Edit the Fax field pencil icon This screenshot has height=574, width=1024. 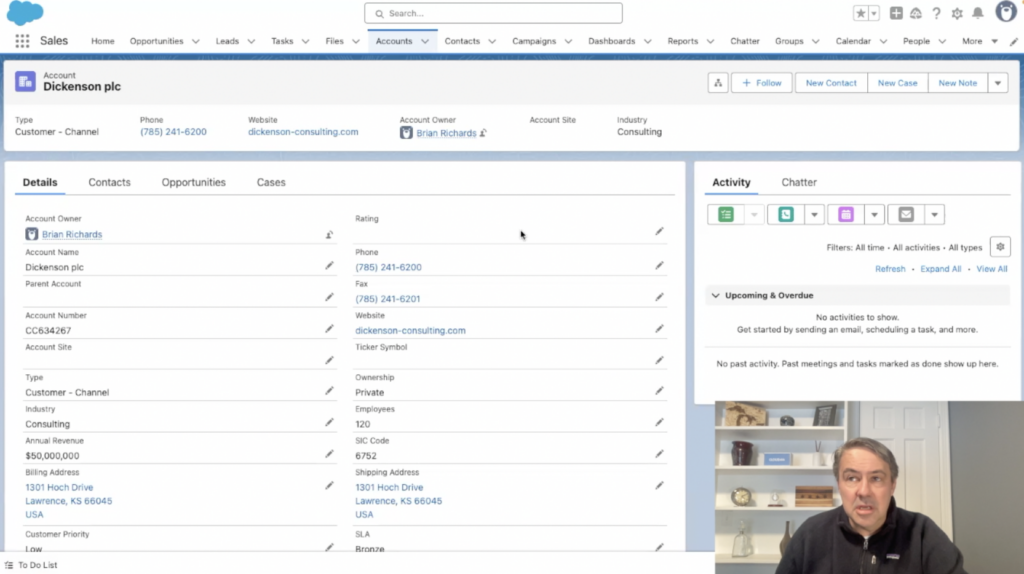[660, 296]
